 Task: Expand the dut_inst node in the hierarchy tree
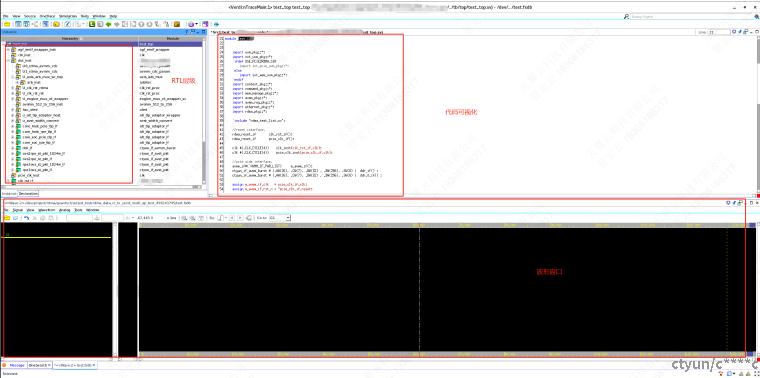click(x=8, y=61)
